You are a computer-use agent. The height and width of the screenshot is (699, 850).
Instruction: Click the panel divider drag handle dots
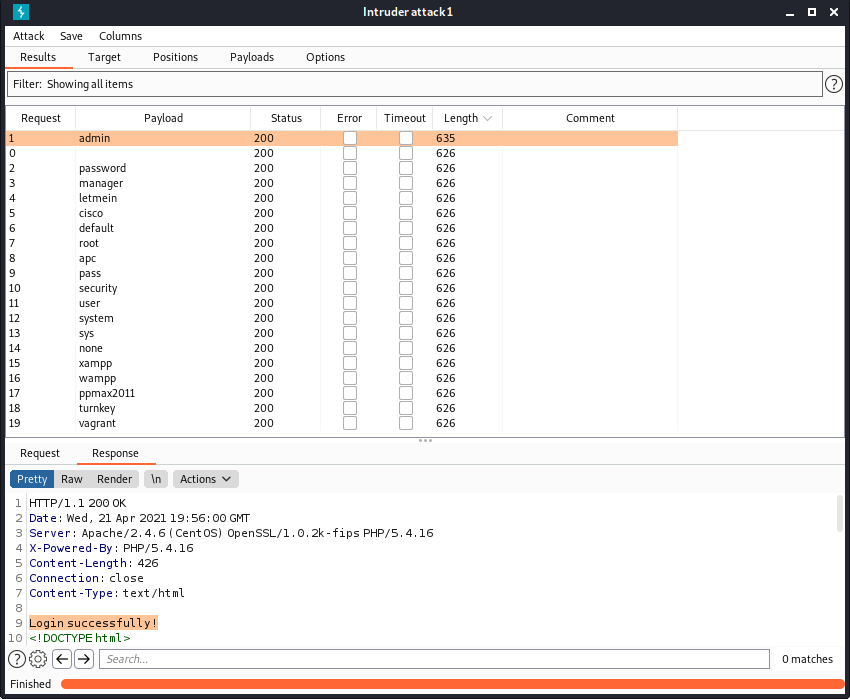(425, 440)
